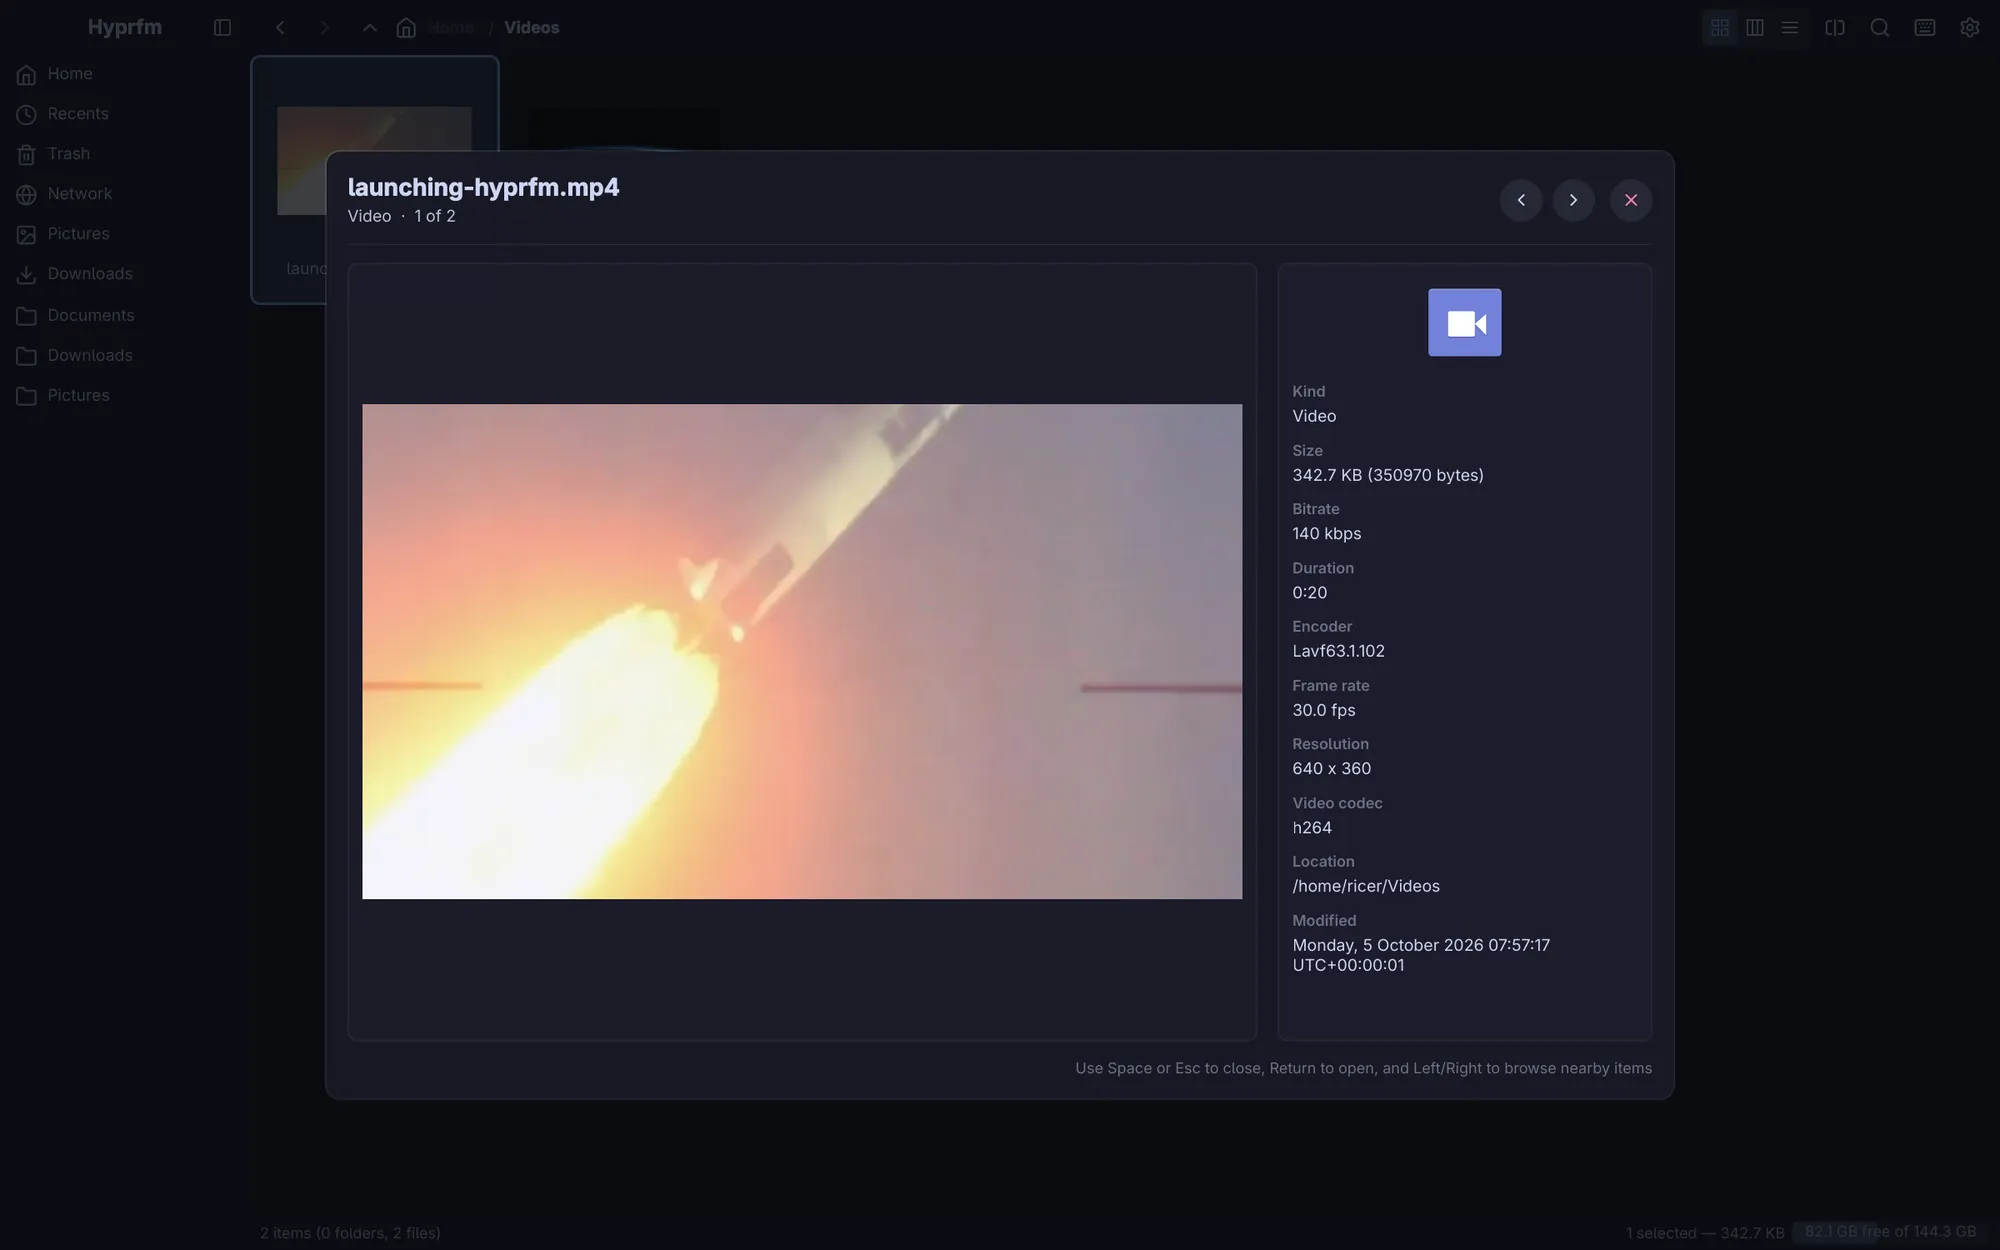Click the Hyprfm app title
Viewport: 2000px width, 1250px height.
(125, 27)
